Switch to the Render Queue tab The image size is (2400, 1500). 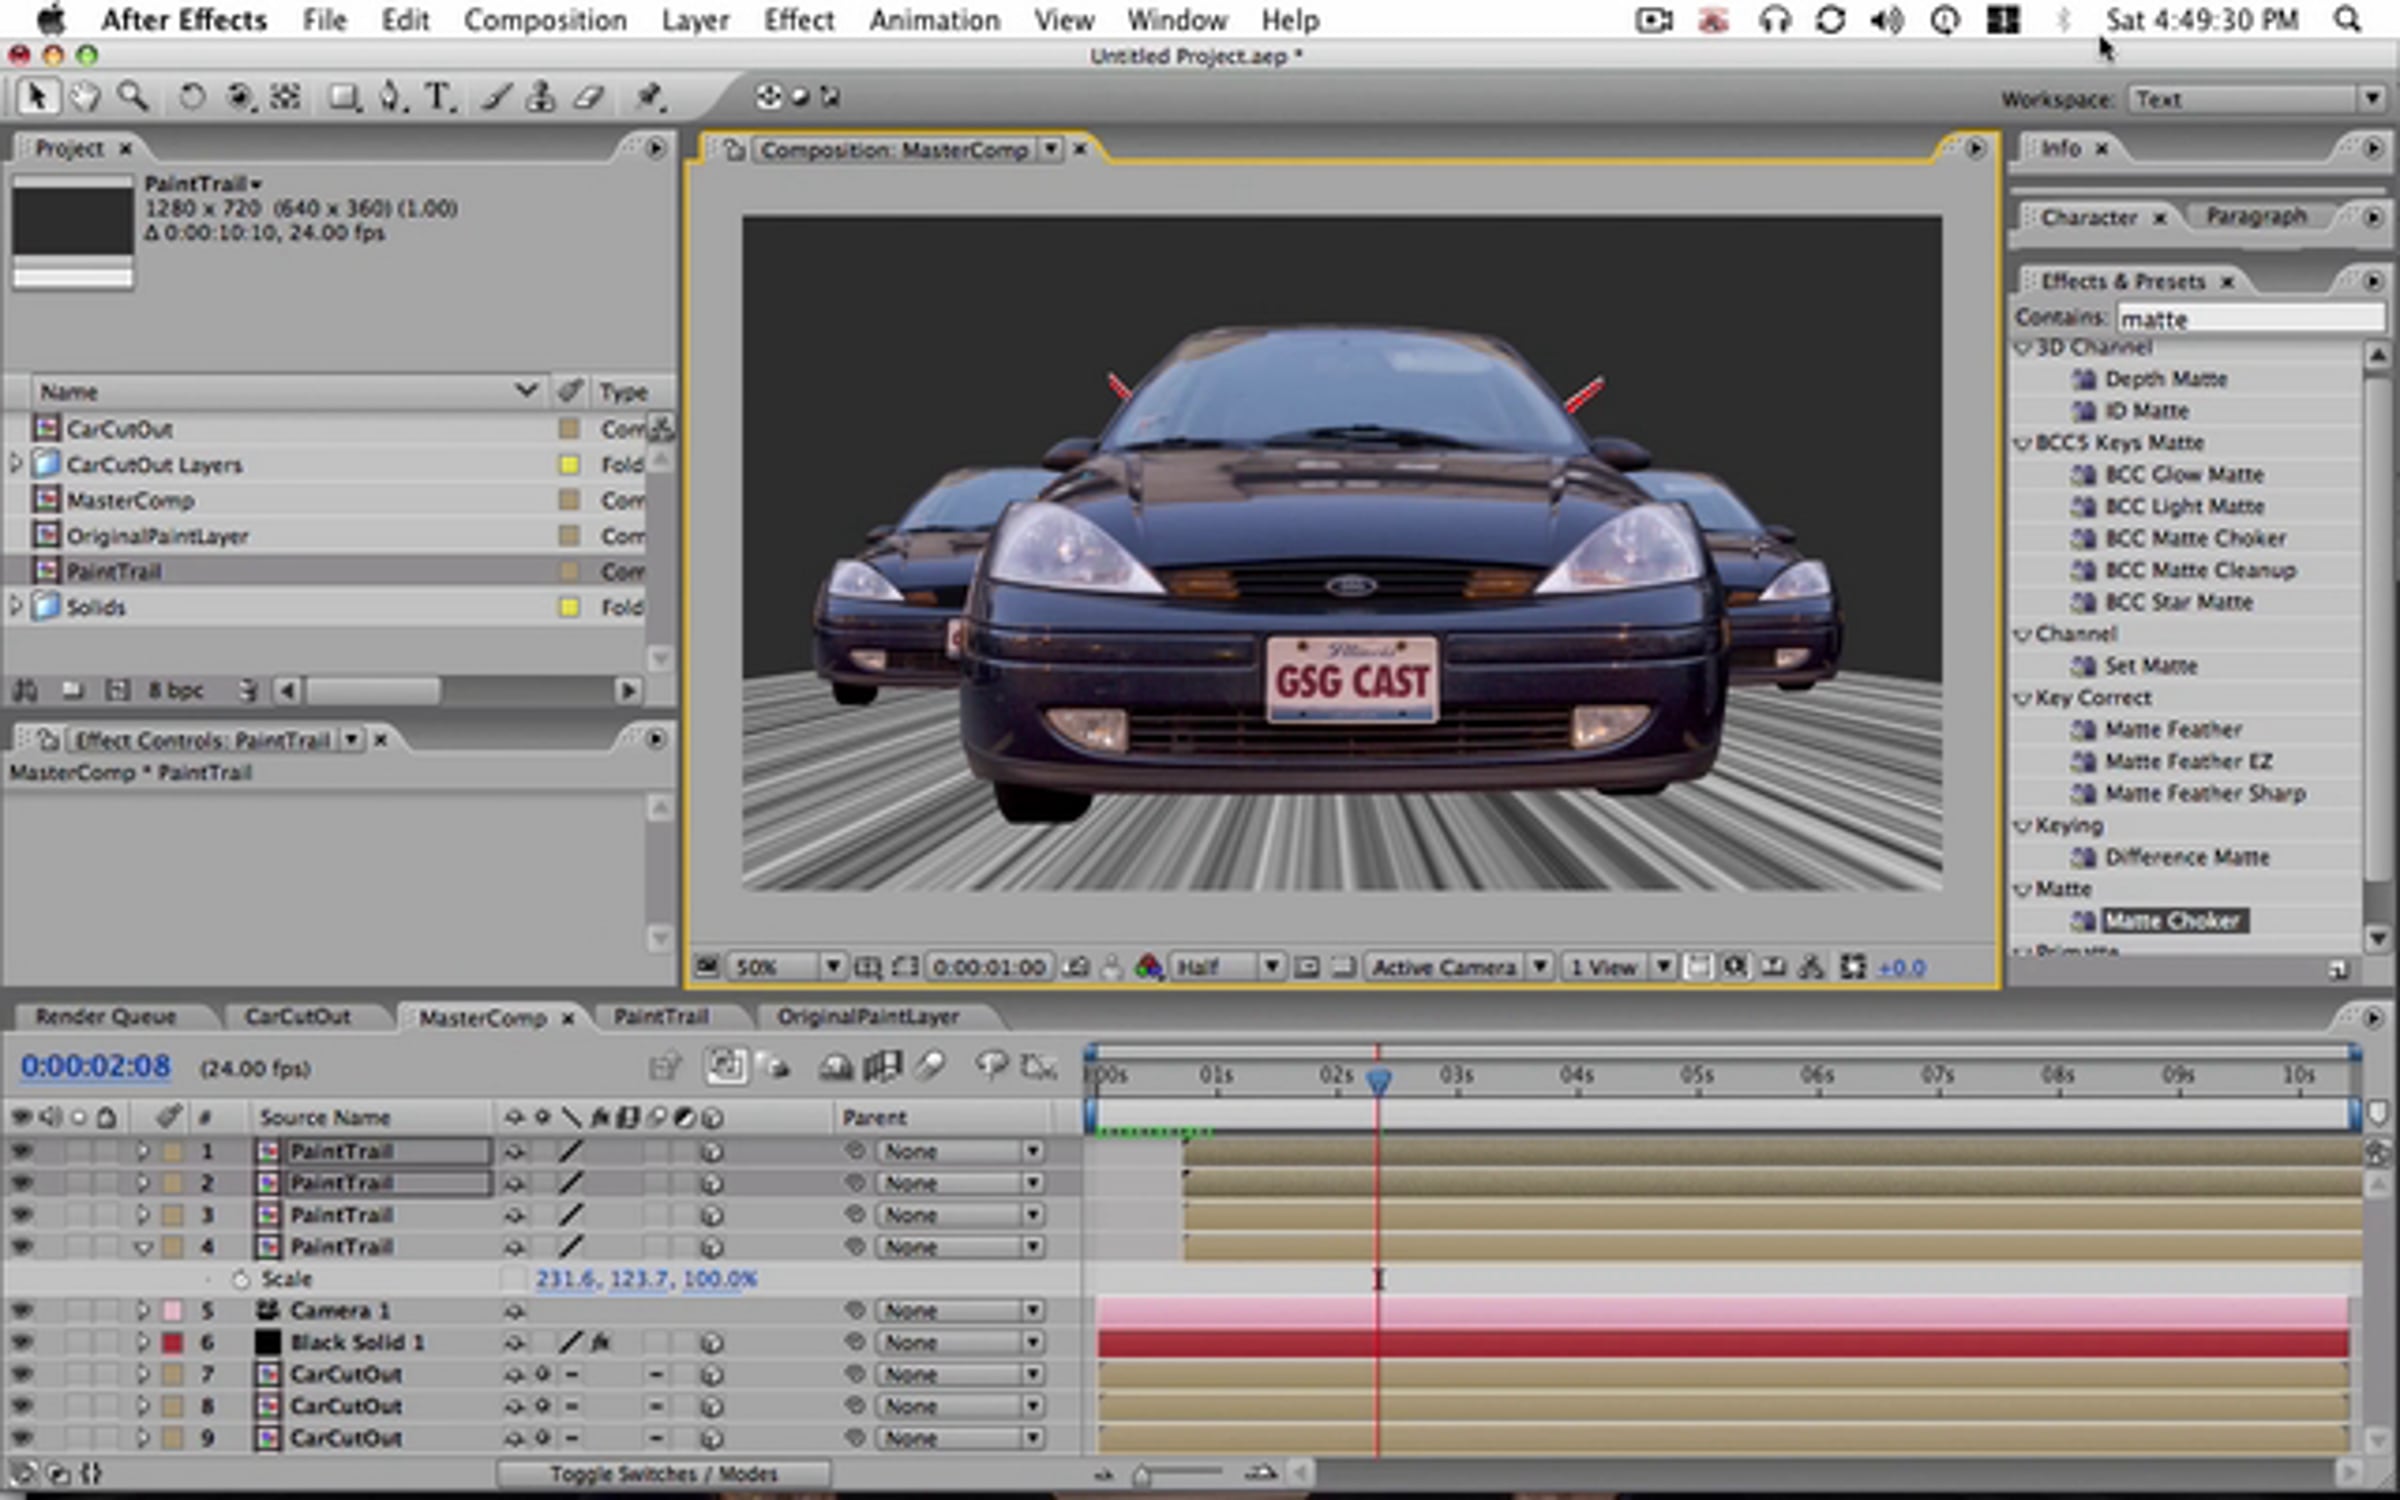(x=106, y=1017)
